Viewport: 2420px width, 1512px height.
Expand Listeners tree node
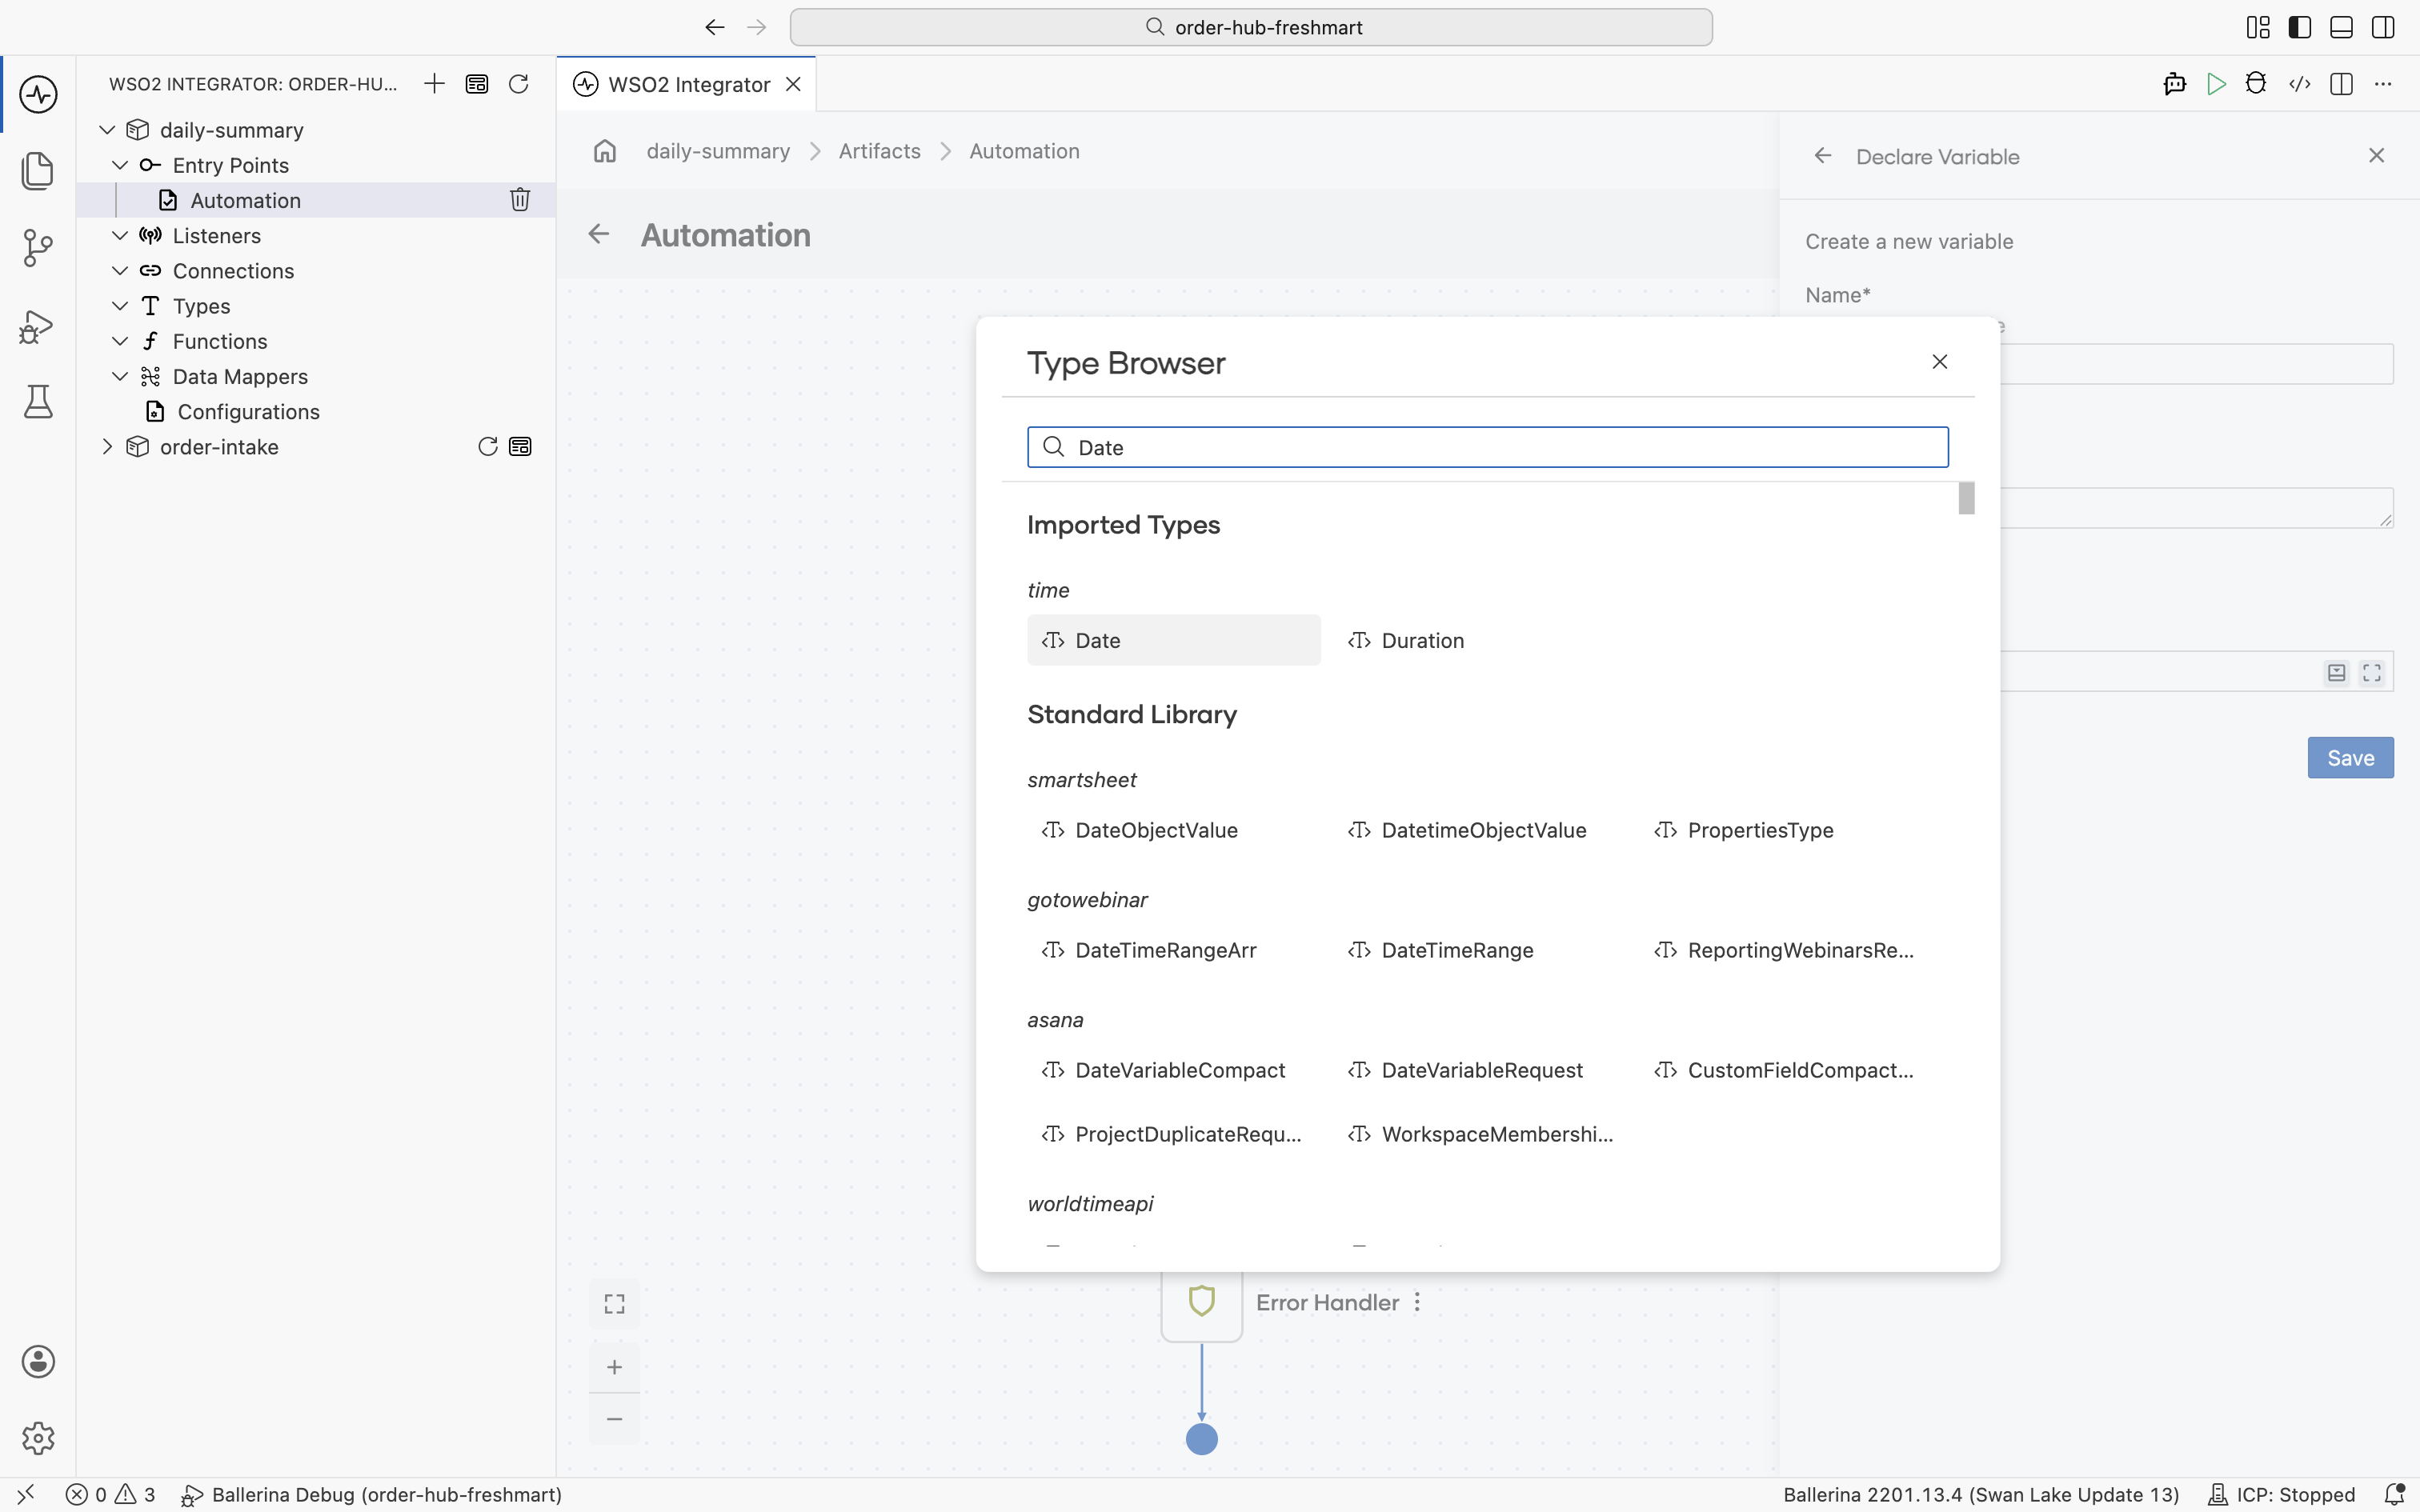pyautogui.click(x=120, y=236)
